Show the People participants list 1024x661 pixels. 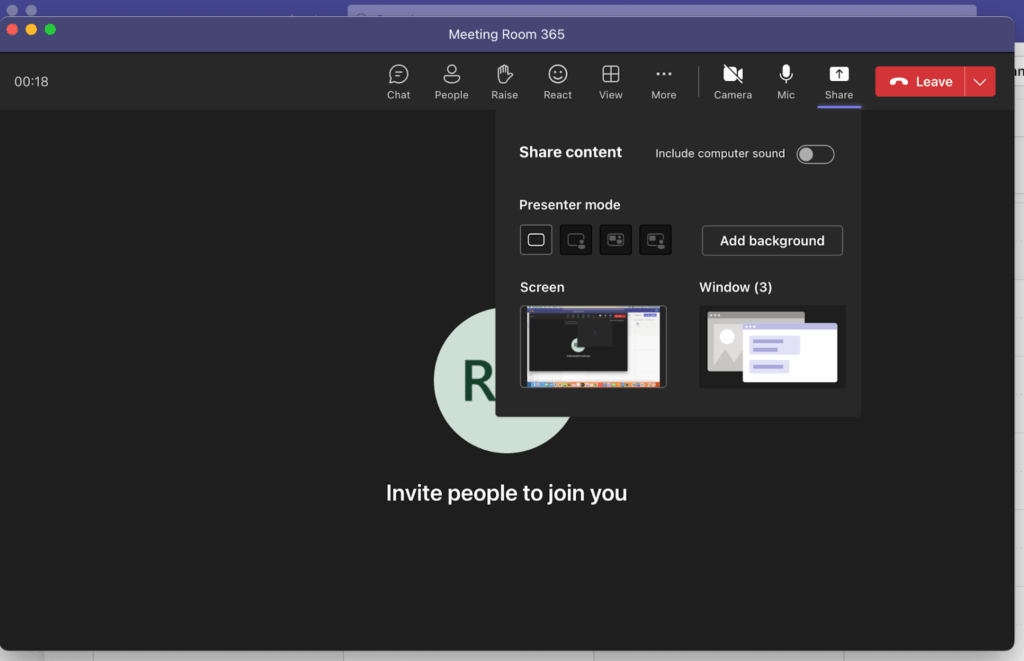(x=451, y=81)
